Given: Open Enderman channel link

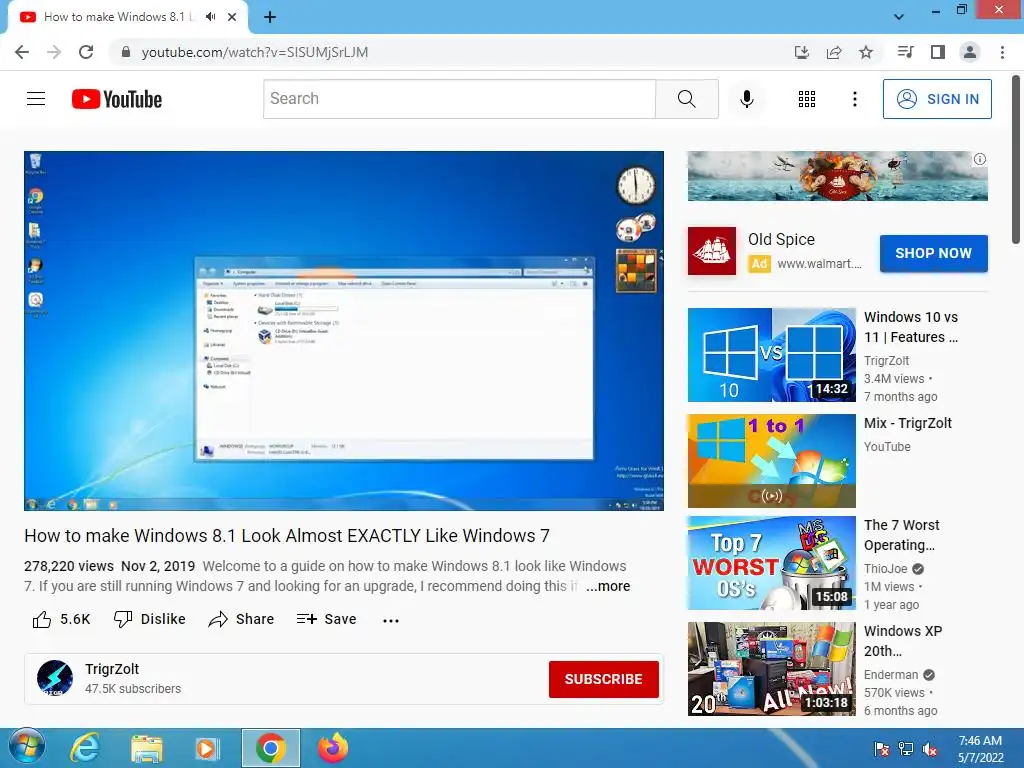Looking at the screenshot, I should pos(891,675).
